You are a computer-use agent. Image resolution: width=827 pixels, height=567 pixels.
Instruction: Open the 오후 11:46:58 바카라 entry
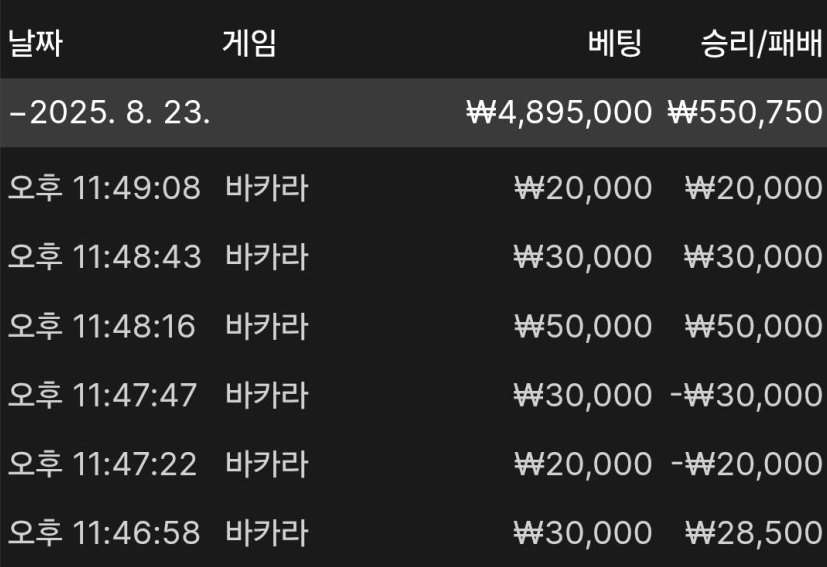(414, 533)
